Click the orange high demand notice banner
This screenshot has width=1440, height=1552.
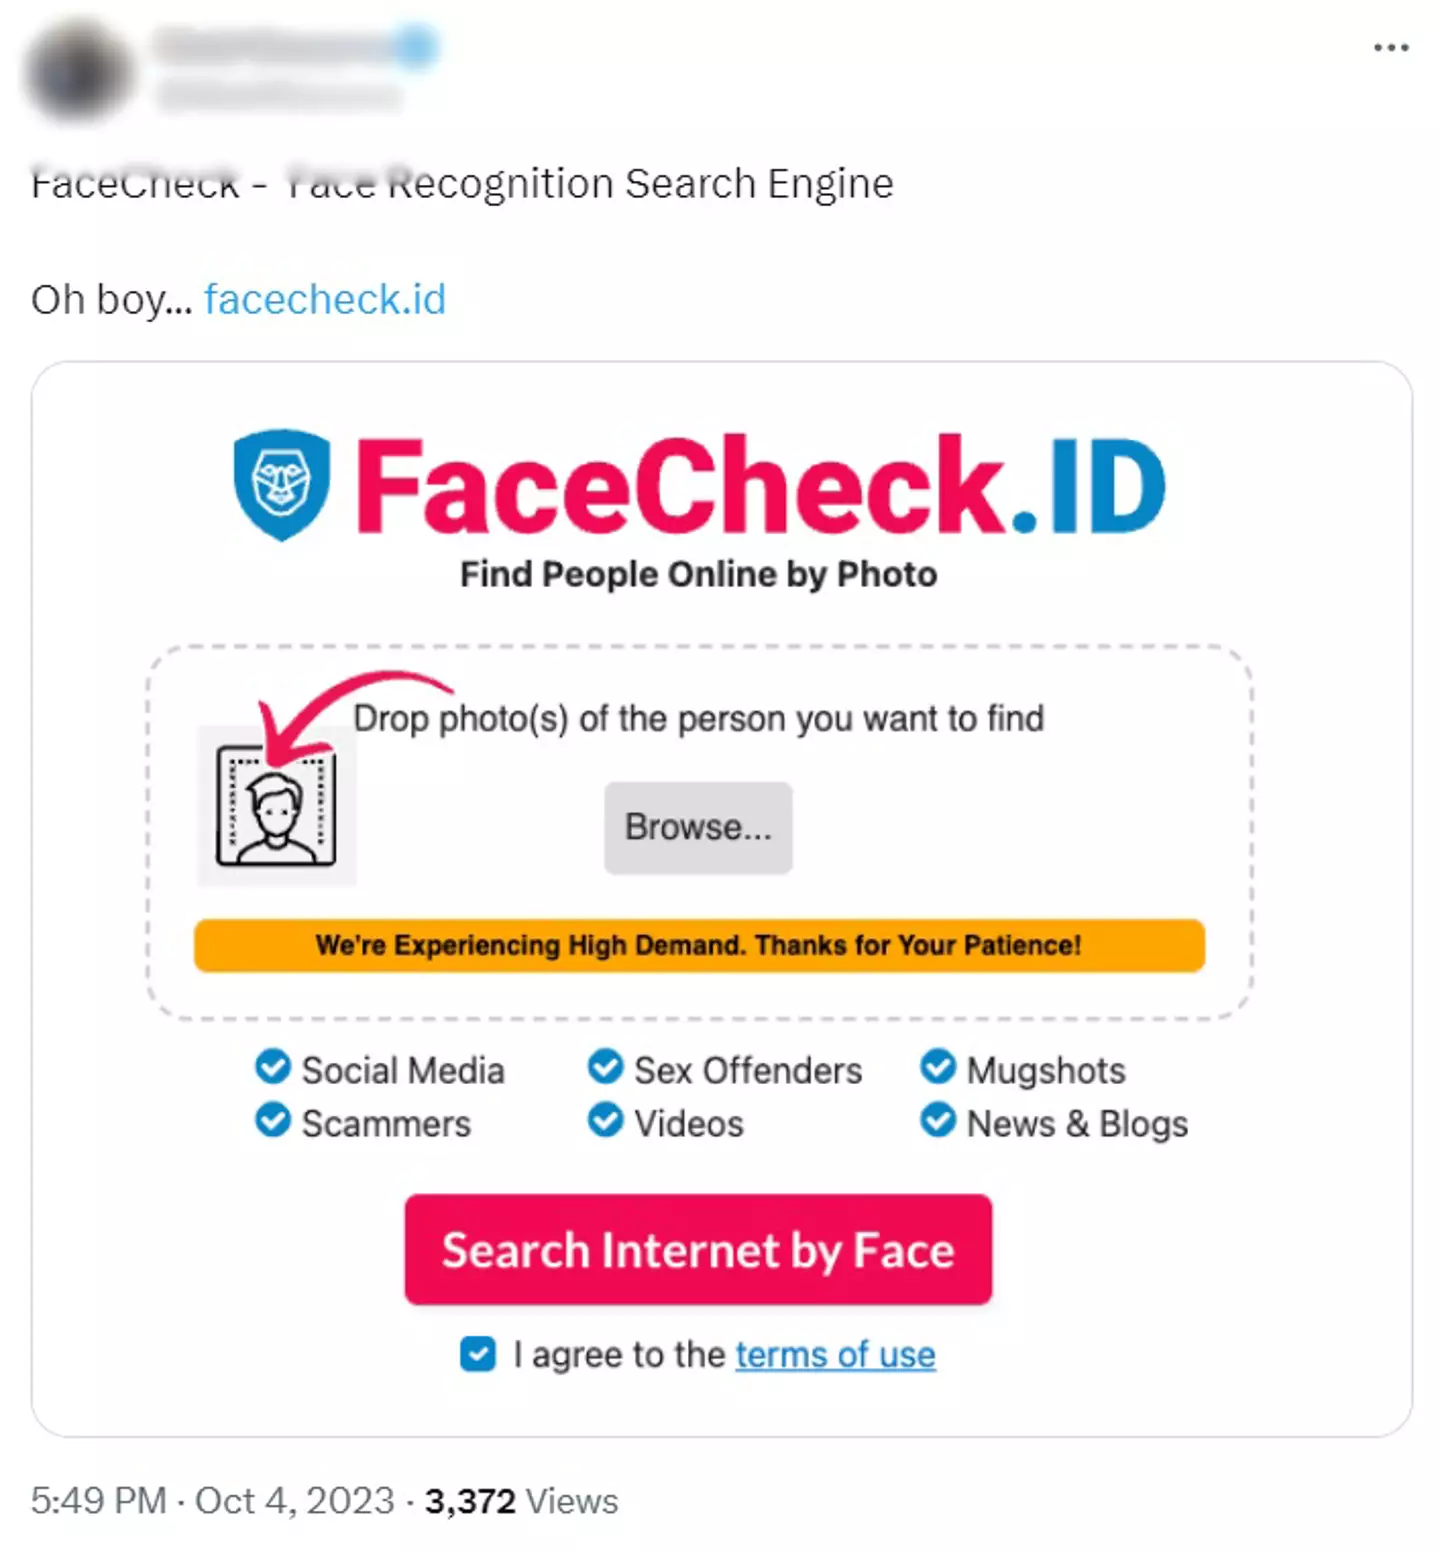pyautogui.click(x=700, y=944)
